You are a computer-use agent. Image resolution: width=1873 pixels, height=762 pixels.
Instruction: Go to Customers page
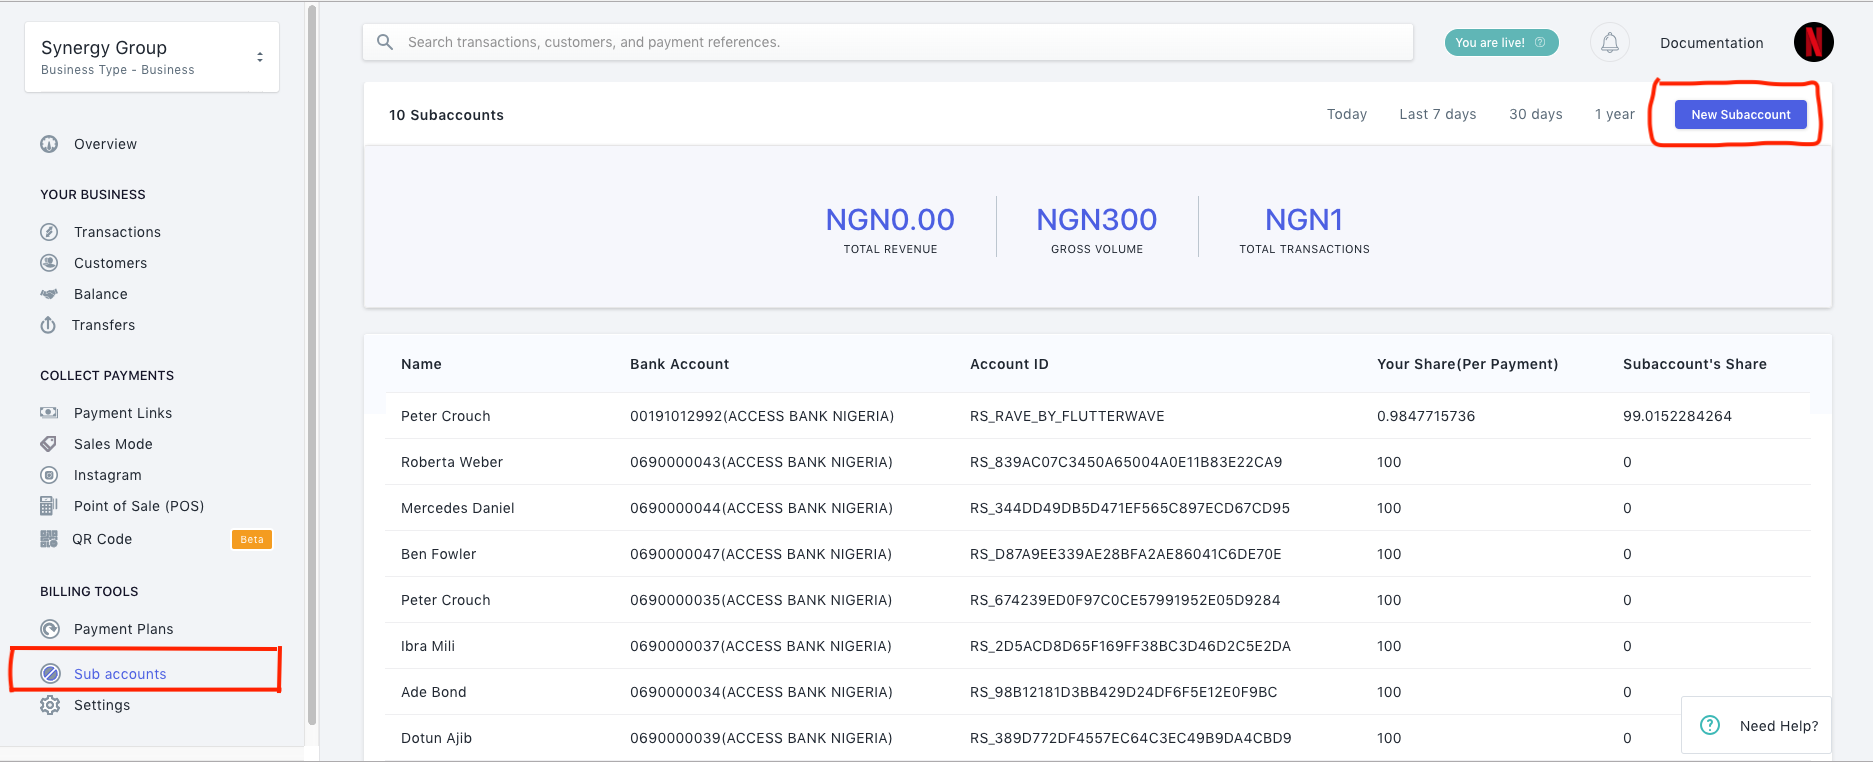(x=110, y=263)
